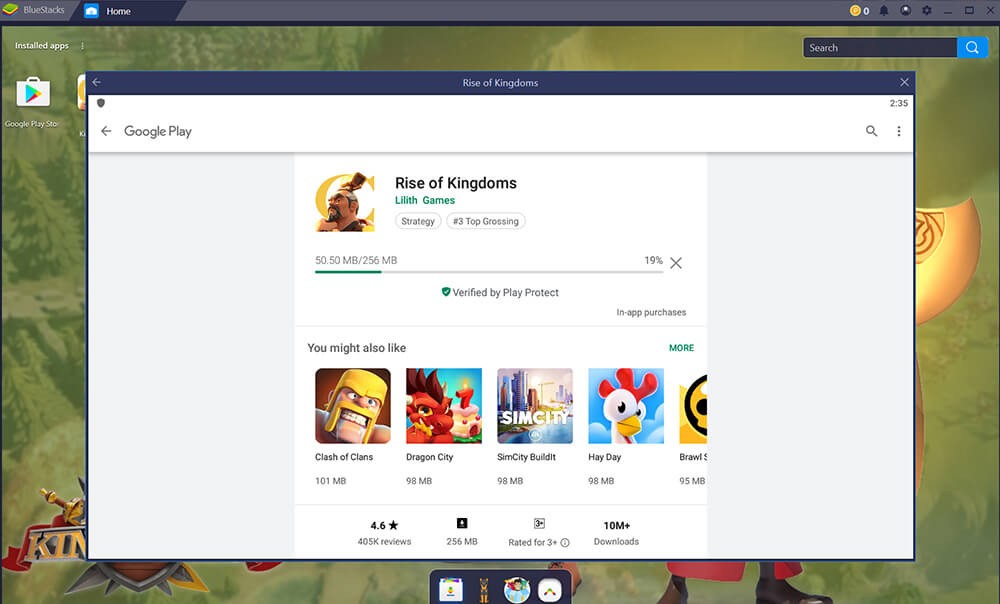
Task: Click the 10M+ Downloads stat
Action: (616, 533)
